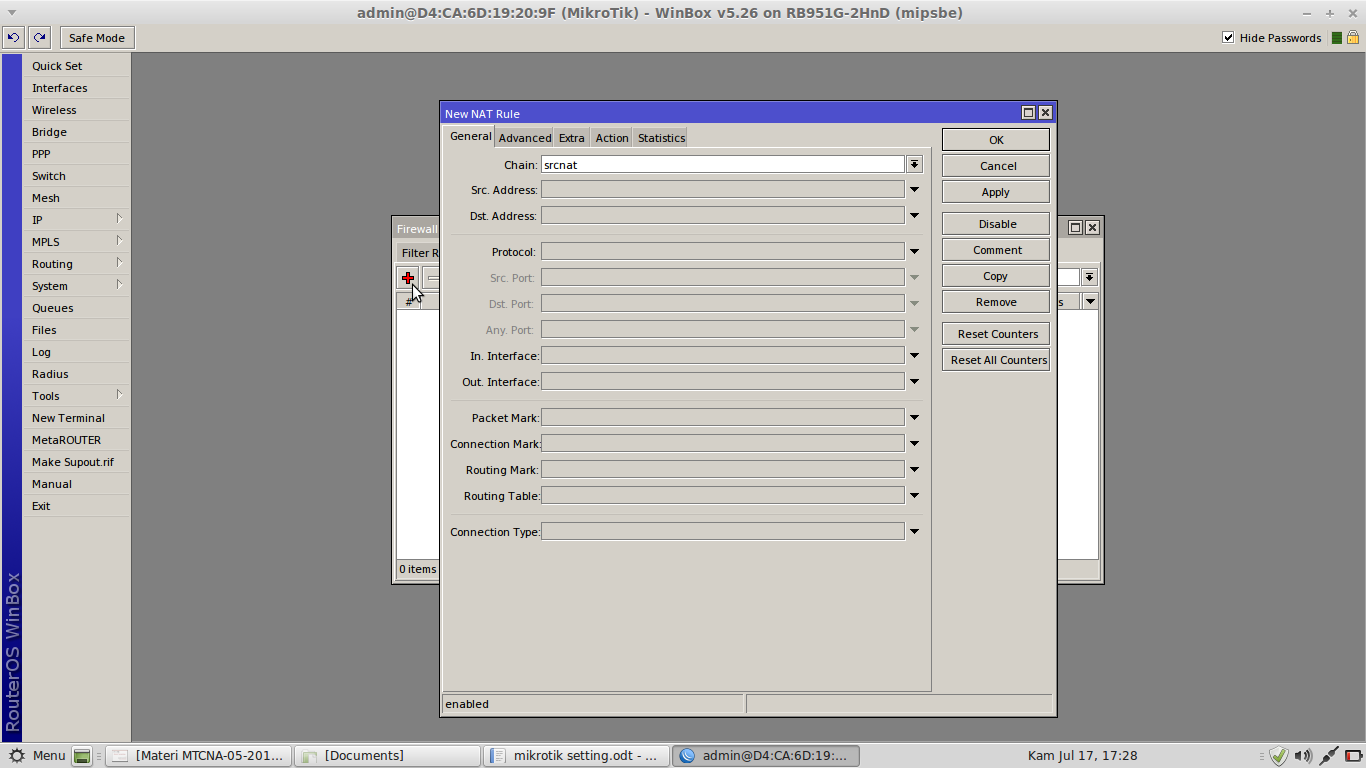The height and width of the screenshot is (768, 1366).
Task: Open Wireless in sidebar menu
Action: coord(77,110)
